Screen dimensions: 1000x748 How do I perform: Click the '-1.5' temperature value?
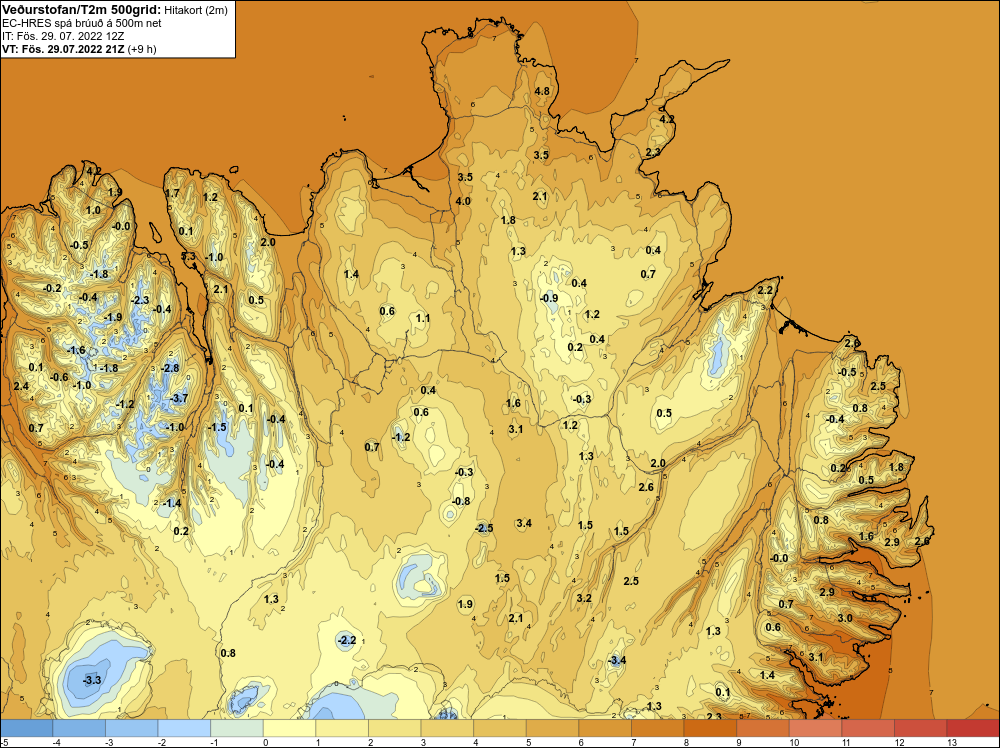(x=217, y=427)
